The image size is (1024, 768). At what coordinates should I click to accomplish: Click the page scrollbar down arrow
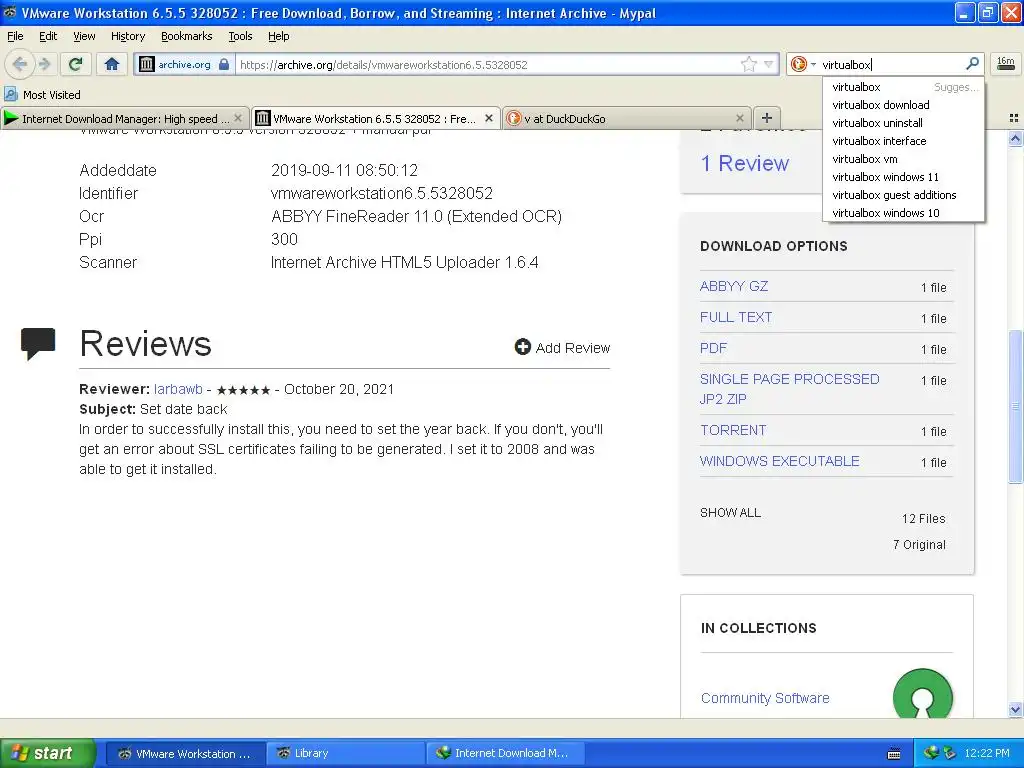(1015, 709)
